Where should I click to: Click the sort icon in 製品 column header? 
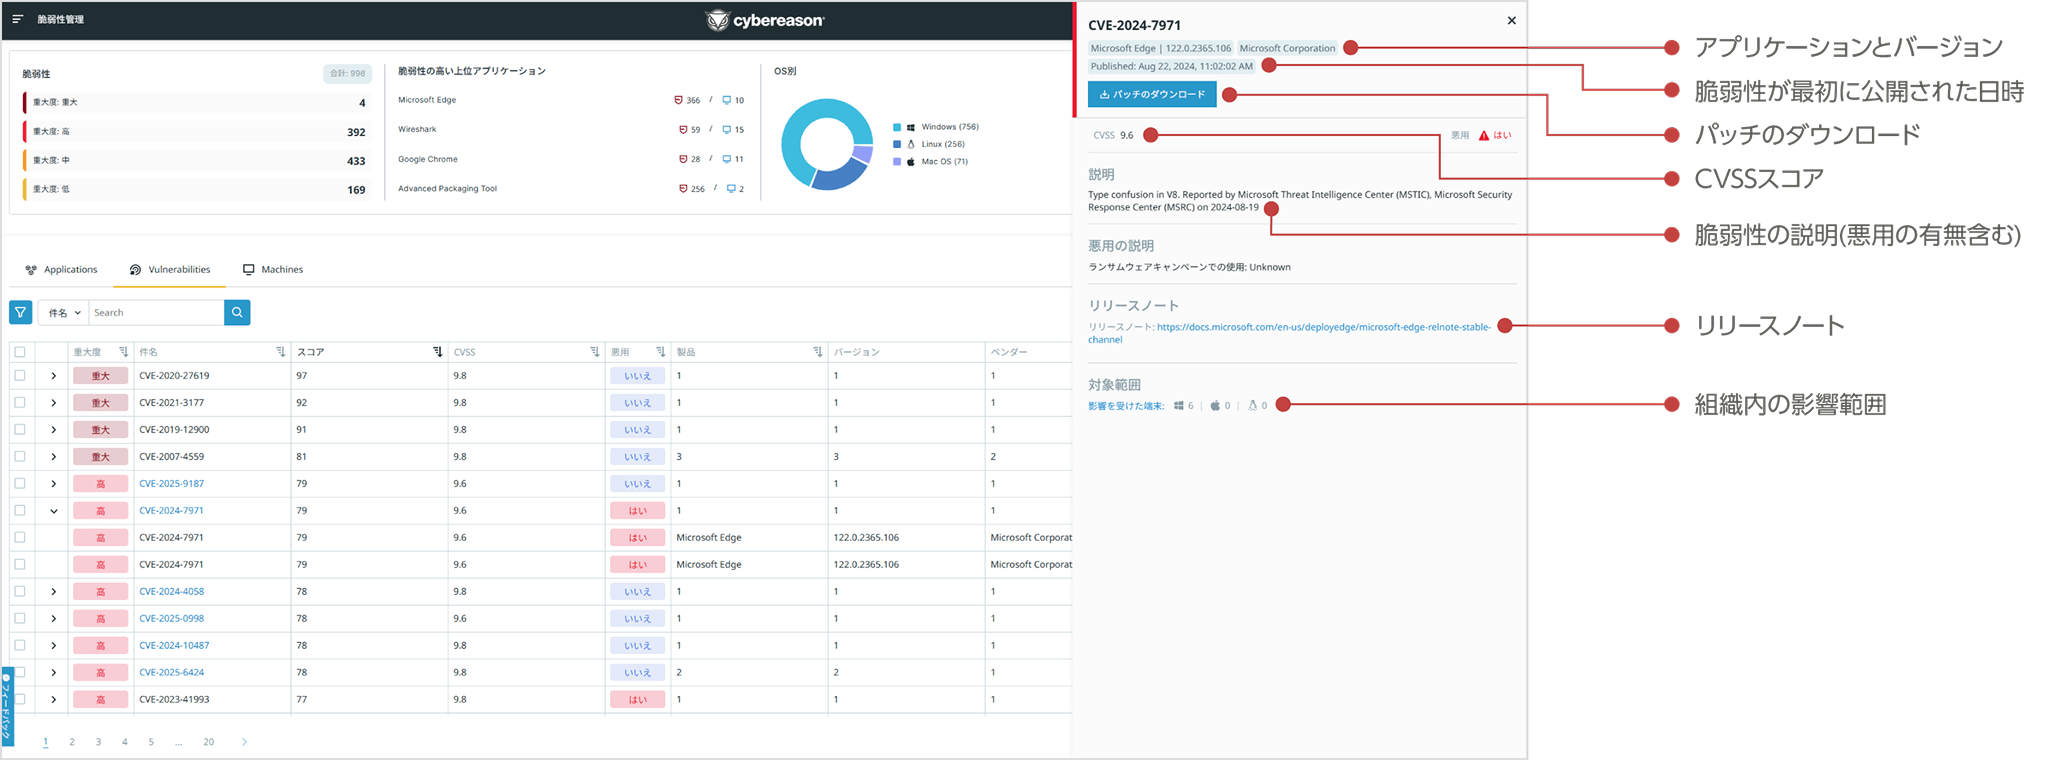817,352
